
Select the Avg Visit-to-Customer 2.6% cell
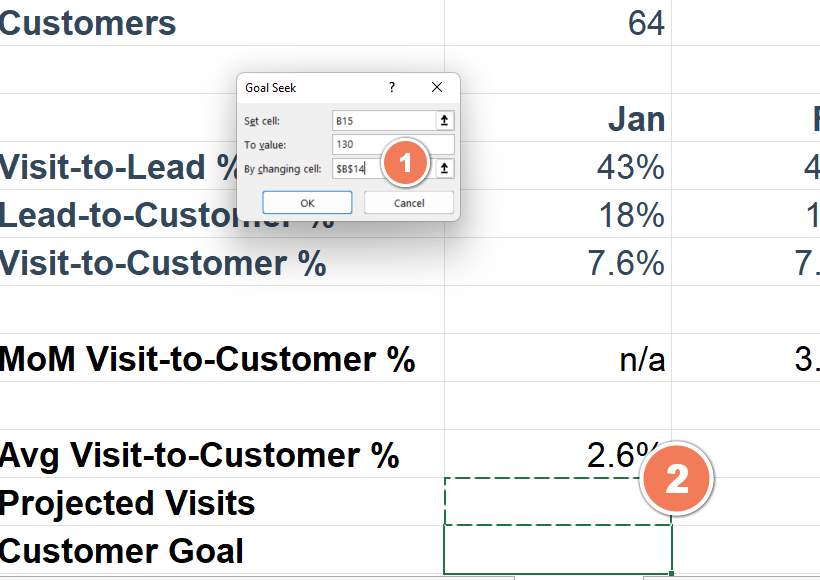point(558,453)
